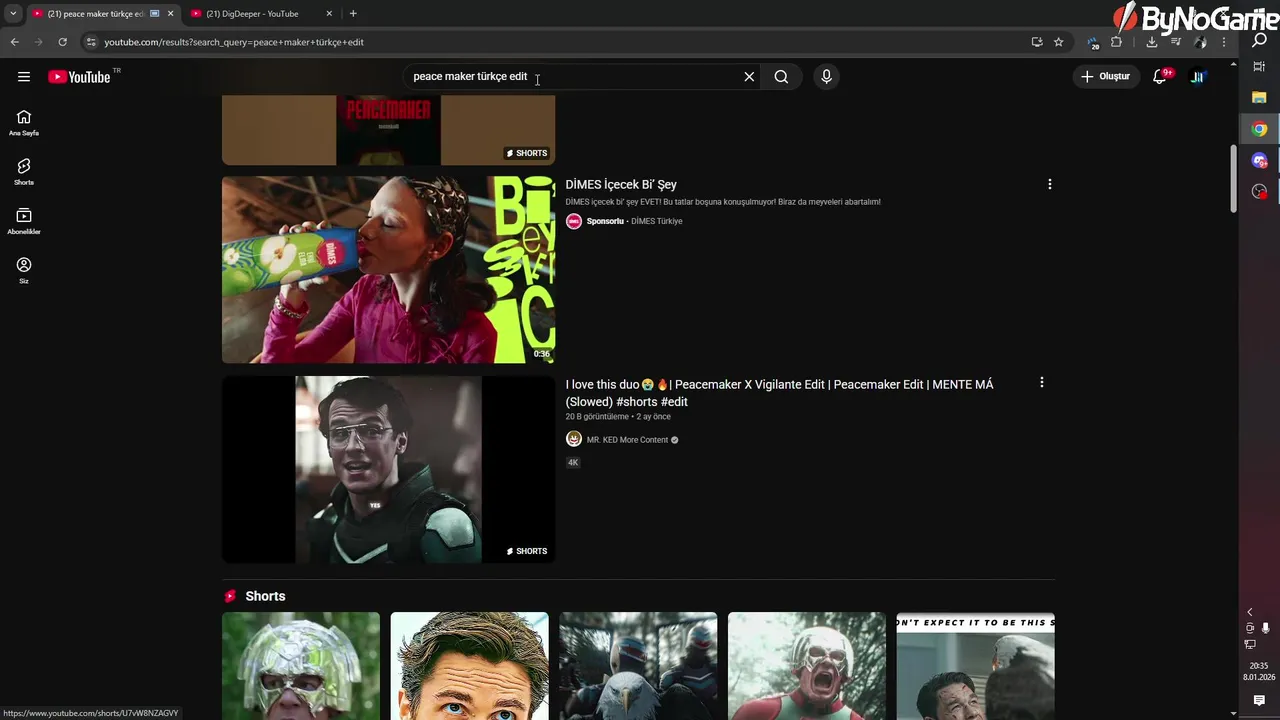Click the Oluştur create button
The width and height of the screenshot is (1280, 720).
tap(1105, 77)
